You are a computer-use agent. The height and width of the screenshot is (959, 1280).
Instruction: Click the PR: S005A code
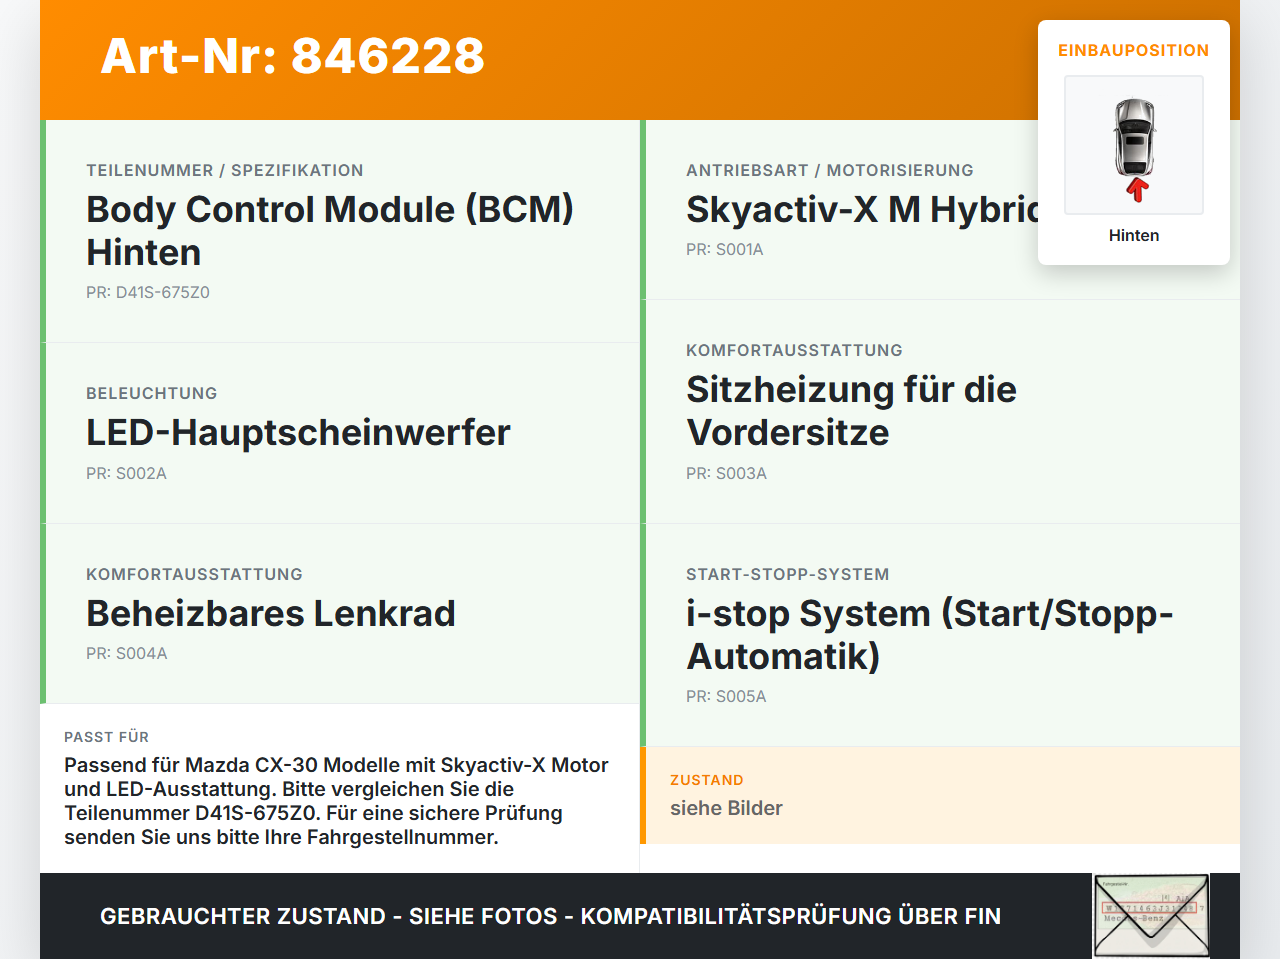726,697
